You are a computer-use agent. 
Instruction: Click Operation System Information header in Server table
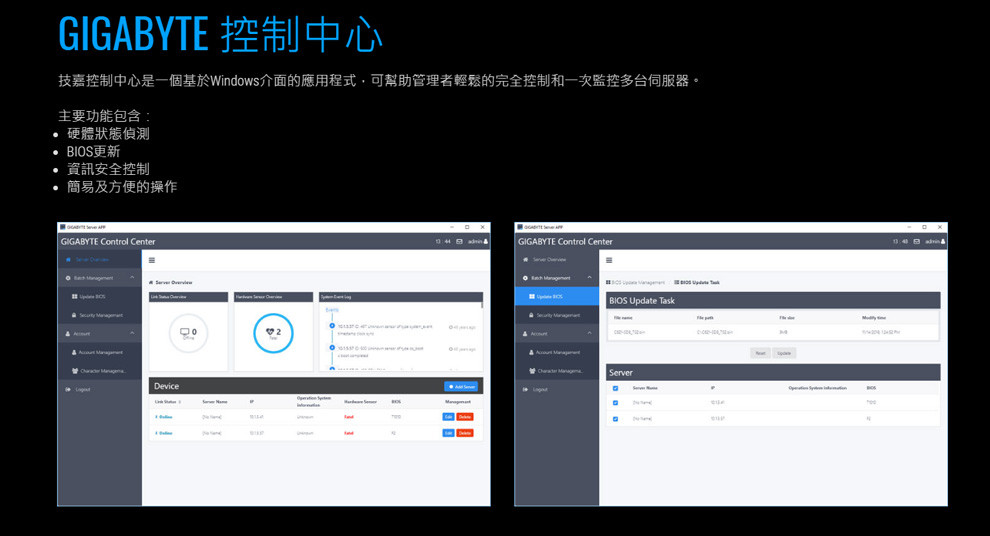point(818,388)
